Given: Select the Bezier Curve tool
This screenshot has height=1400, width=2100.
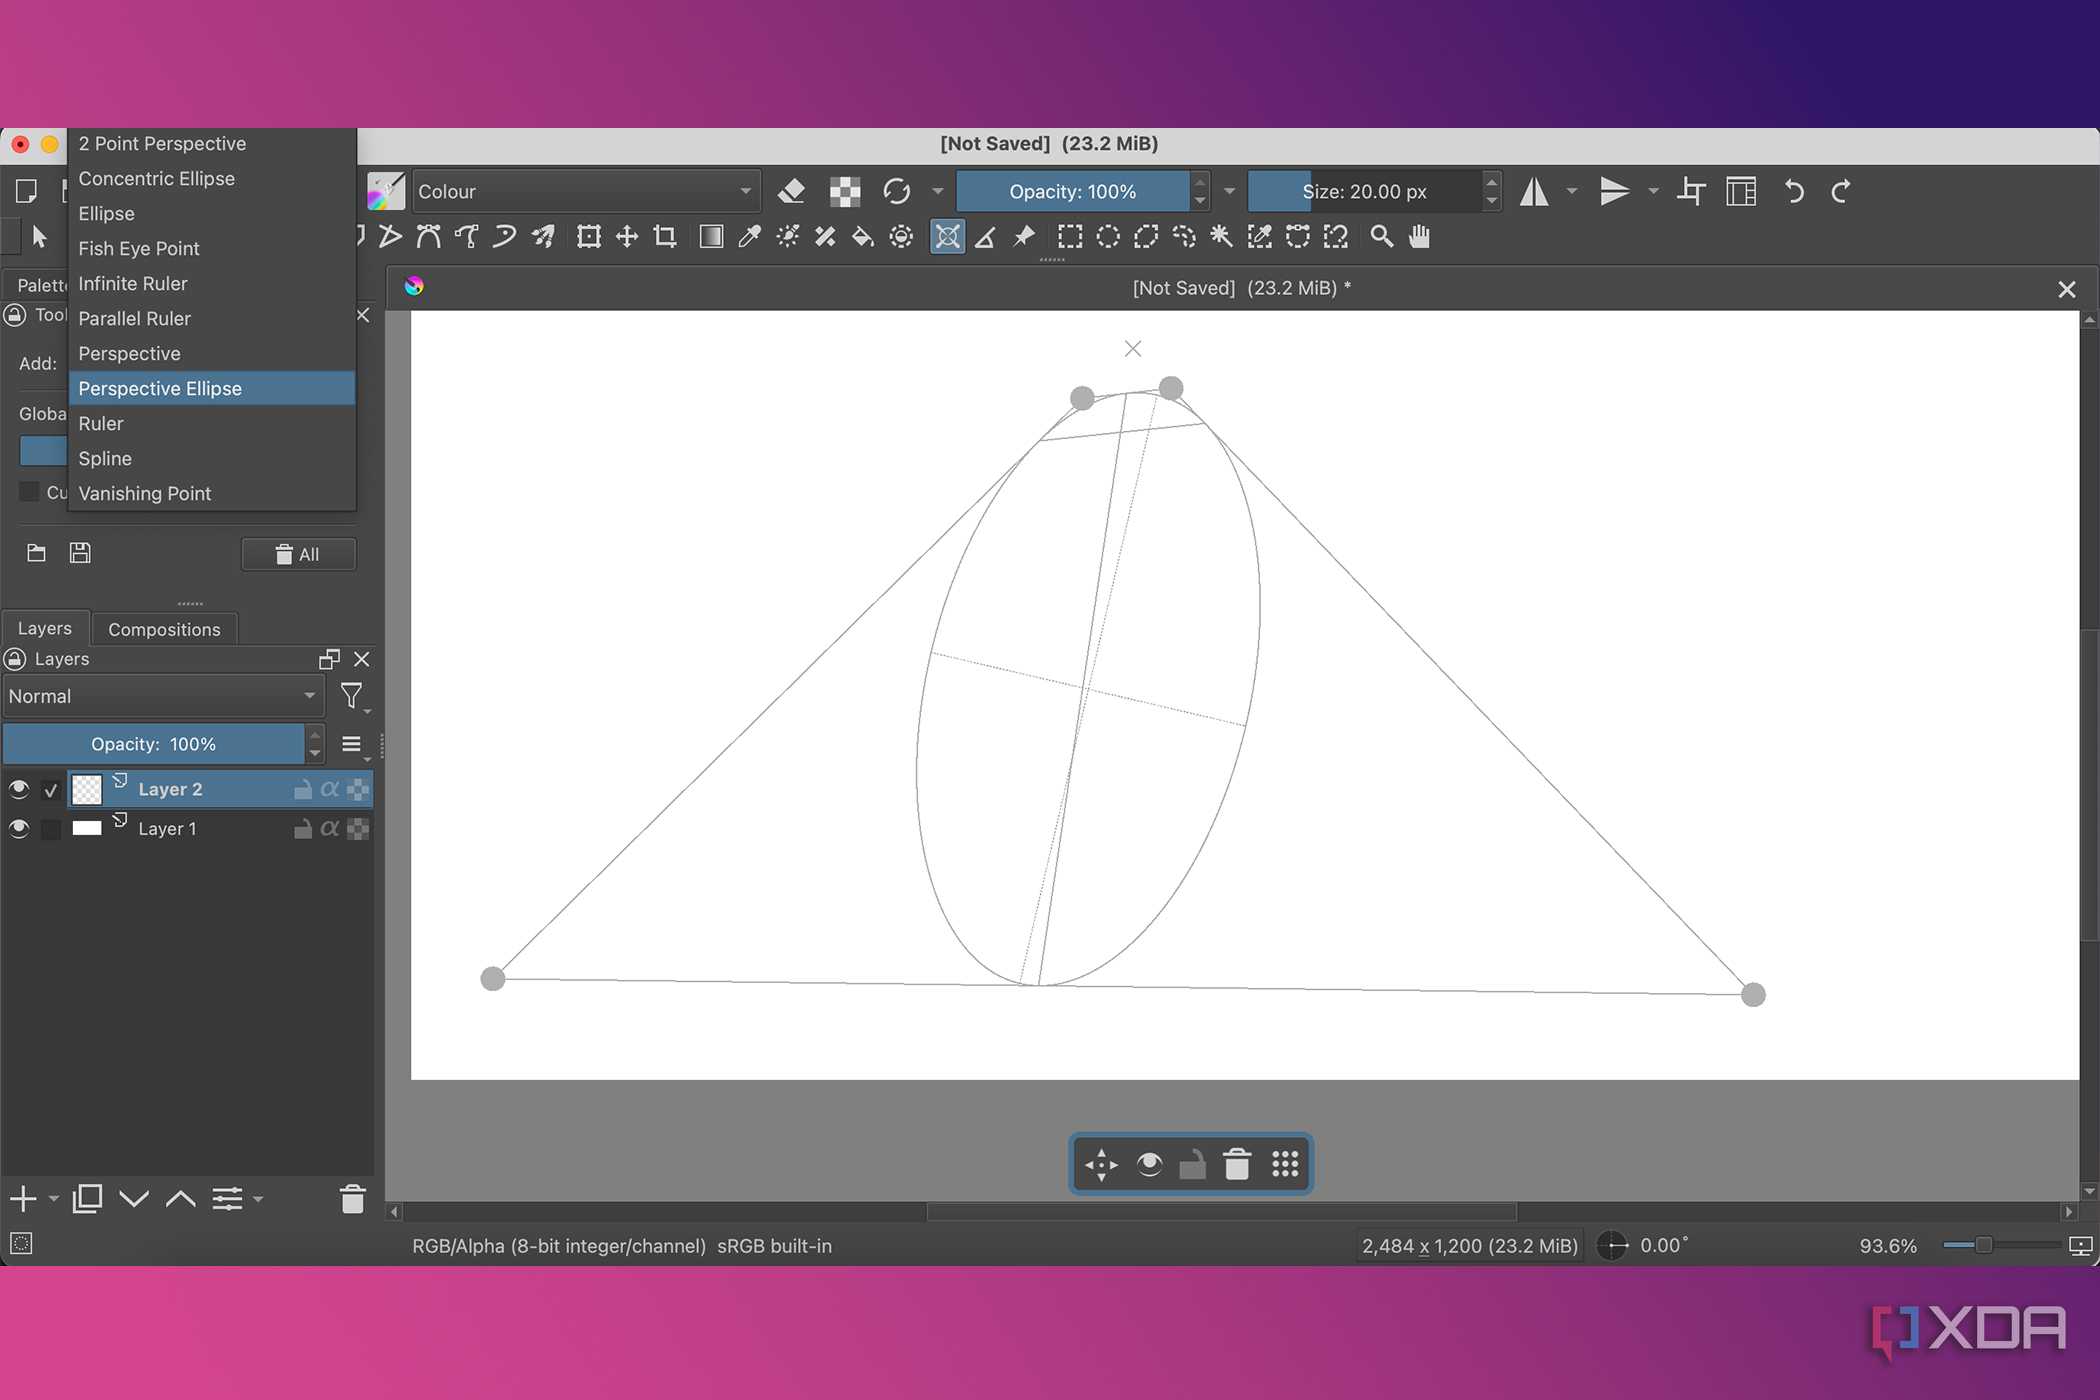Looking at the screenshot, I should pos(428,237).
